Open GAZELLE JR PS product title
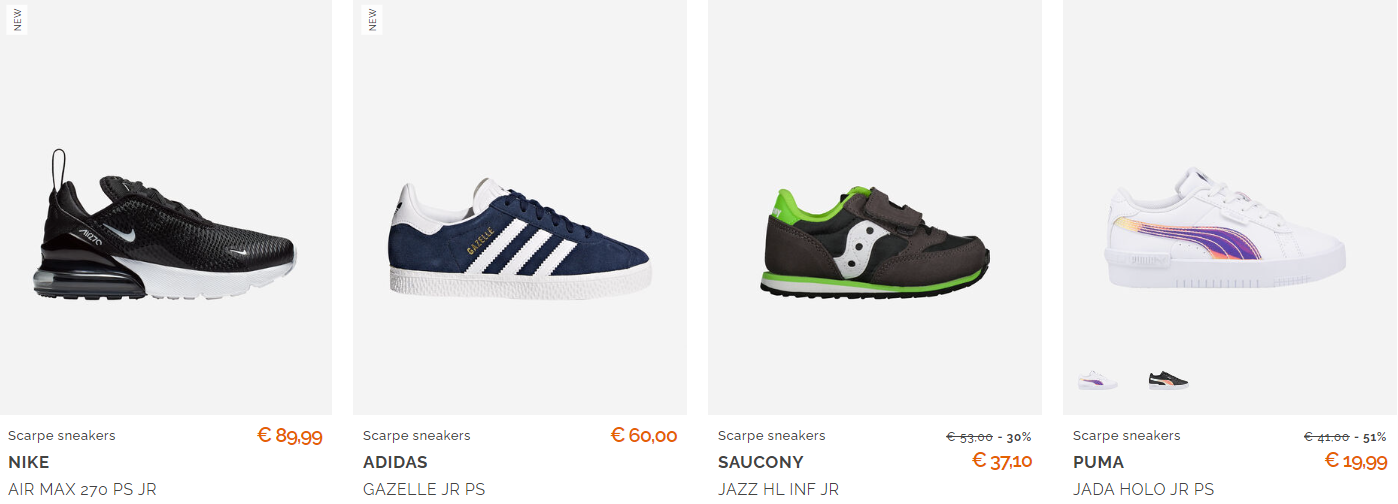The height and width of the screenshot is (504, 1398). coord(424,490)
